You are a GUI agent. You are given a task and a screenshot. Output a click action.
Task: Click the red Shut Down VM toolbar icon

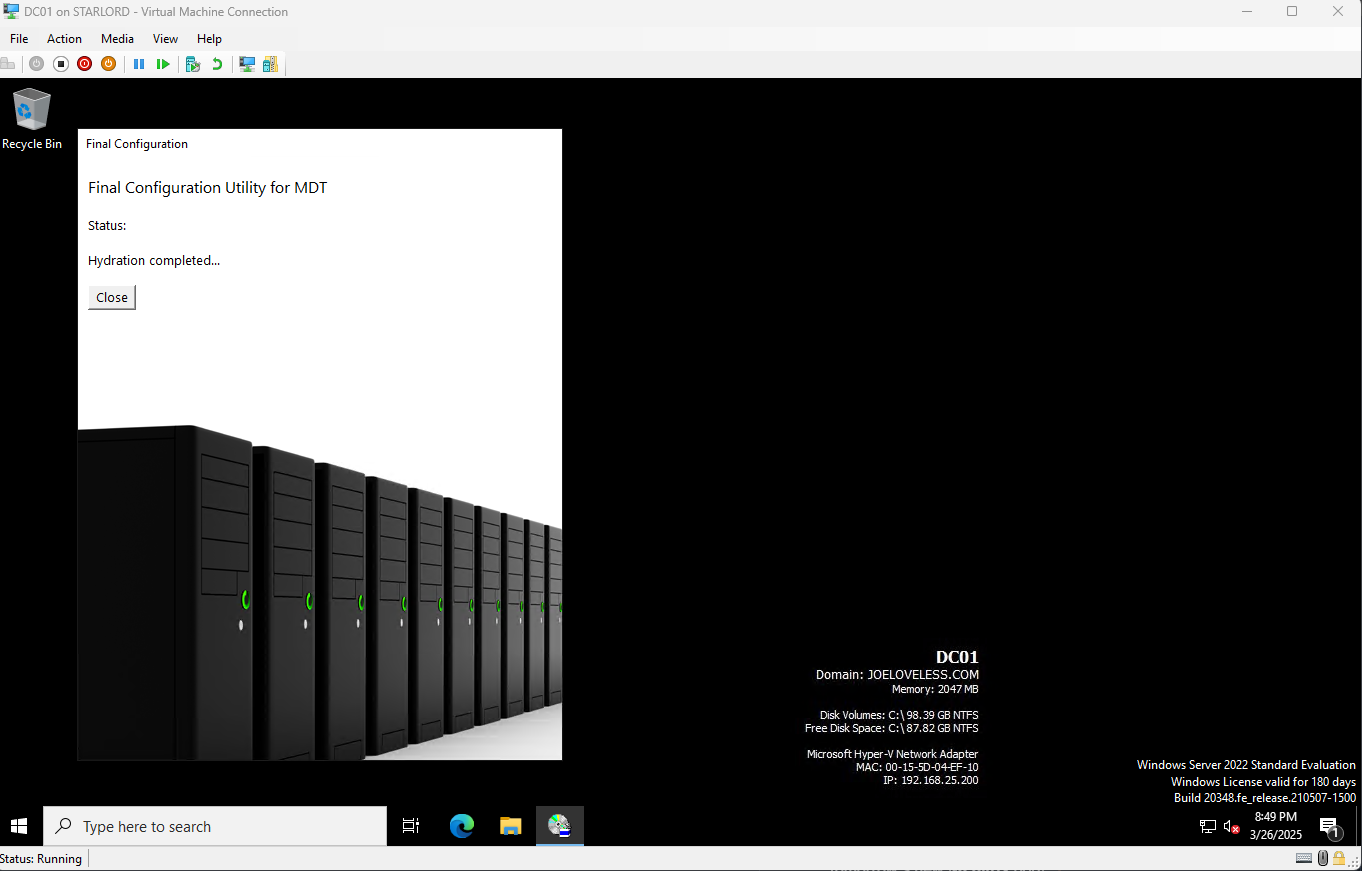[84, 64]
